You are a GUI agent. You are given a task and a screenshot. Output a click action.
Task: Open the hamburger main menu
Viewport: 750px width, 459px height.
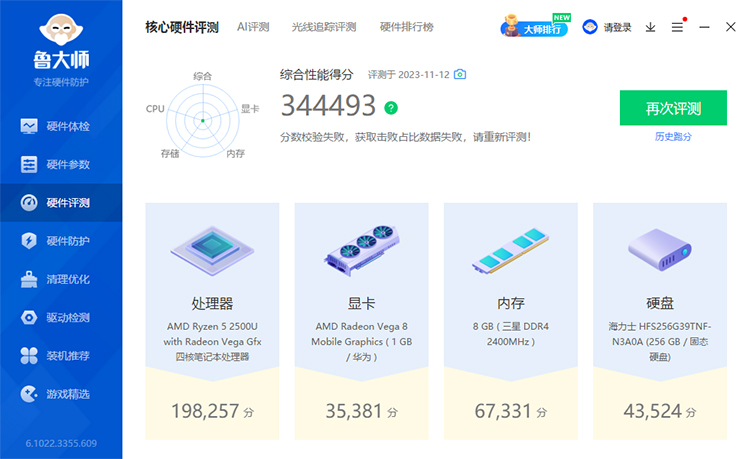point(677,27)
